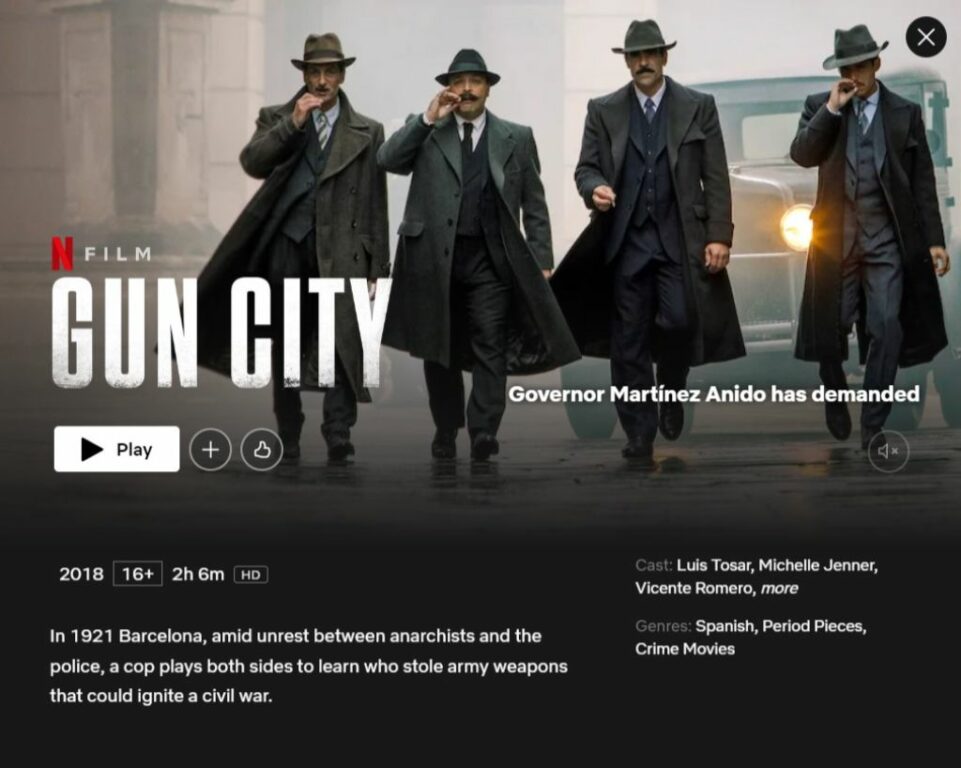The image size is (961, 768).
Task: Click the 2h 6m runtime label
Action: (x=198, y=574)
